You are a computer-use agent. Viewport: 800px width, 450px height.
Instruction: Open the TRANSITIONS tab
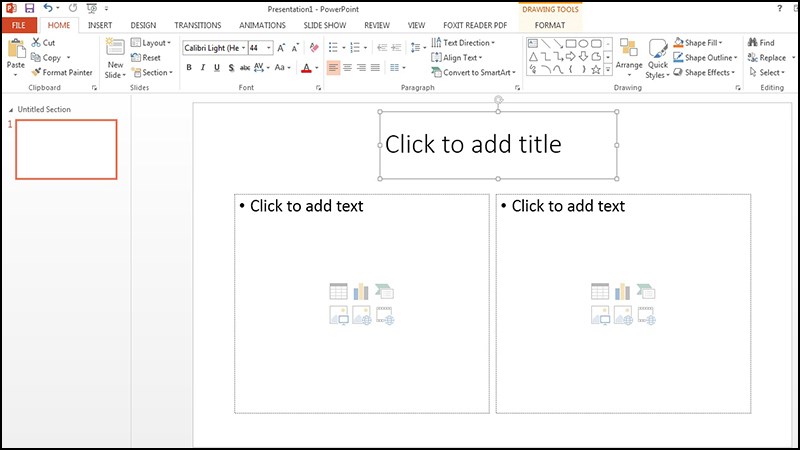(197, 24)
